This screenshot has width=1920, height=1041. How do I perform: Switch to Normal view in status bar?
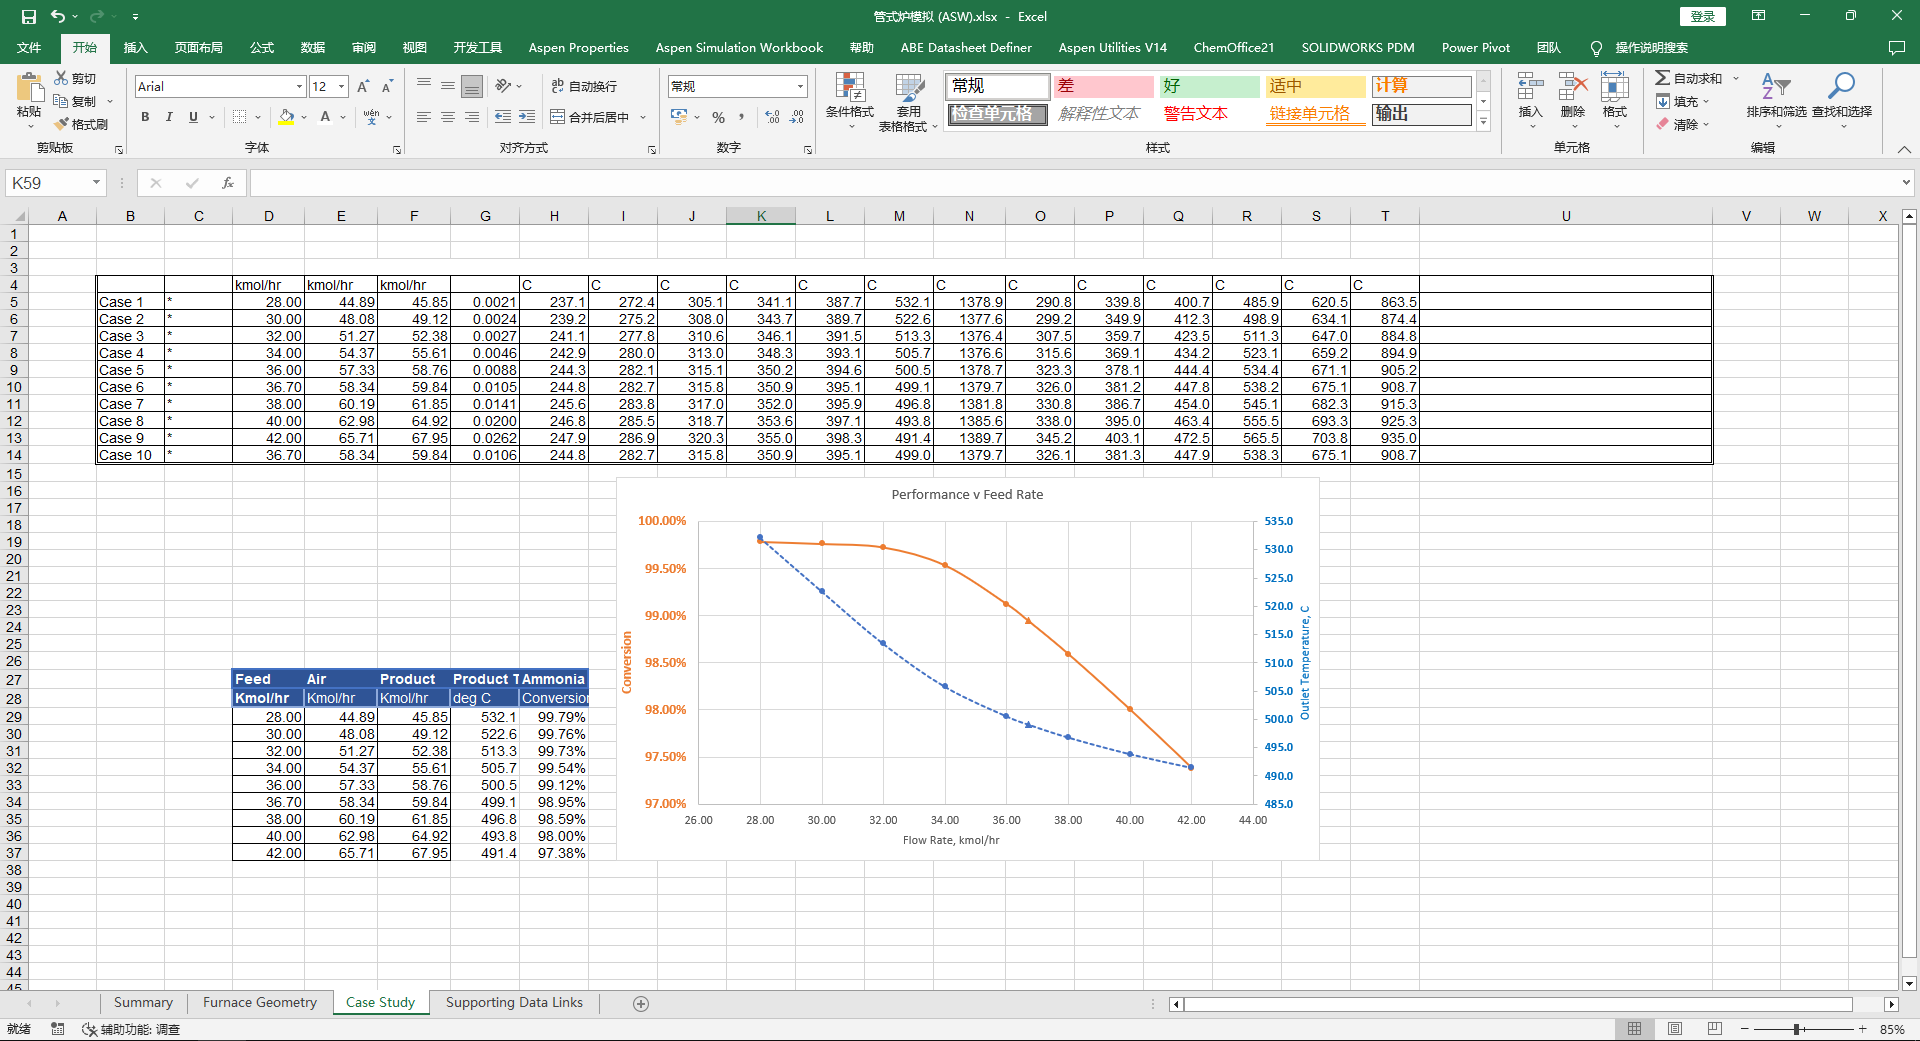coord(1634,1029)
